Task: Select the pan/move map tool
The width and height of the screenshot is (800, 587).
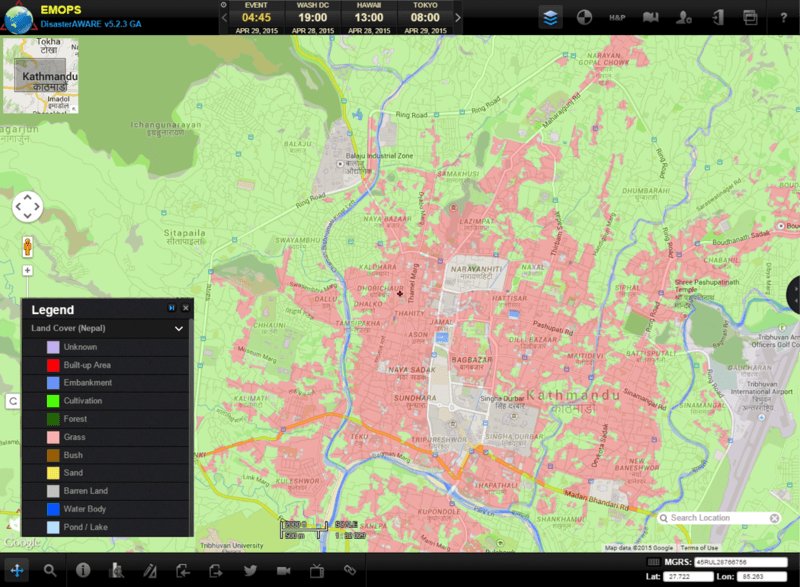Action: [17, 570]
